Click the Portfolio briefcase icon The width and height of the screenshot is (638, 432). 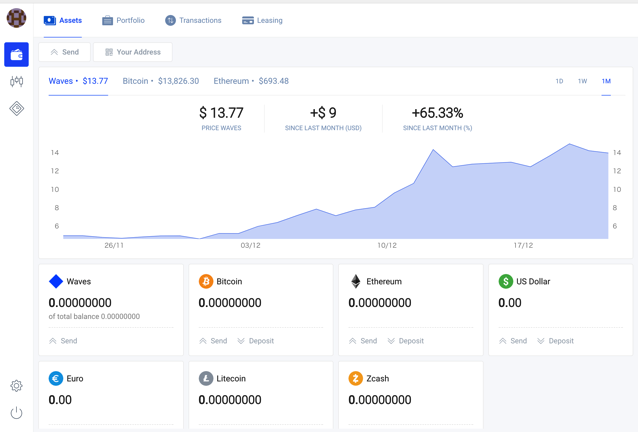107,20
